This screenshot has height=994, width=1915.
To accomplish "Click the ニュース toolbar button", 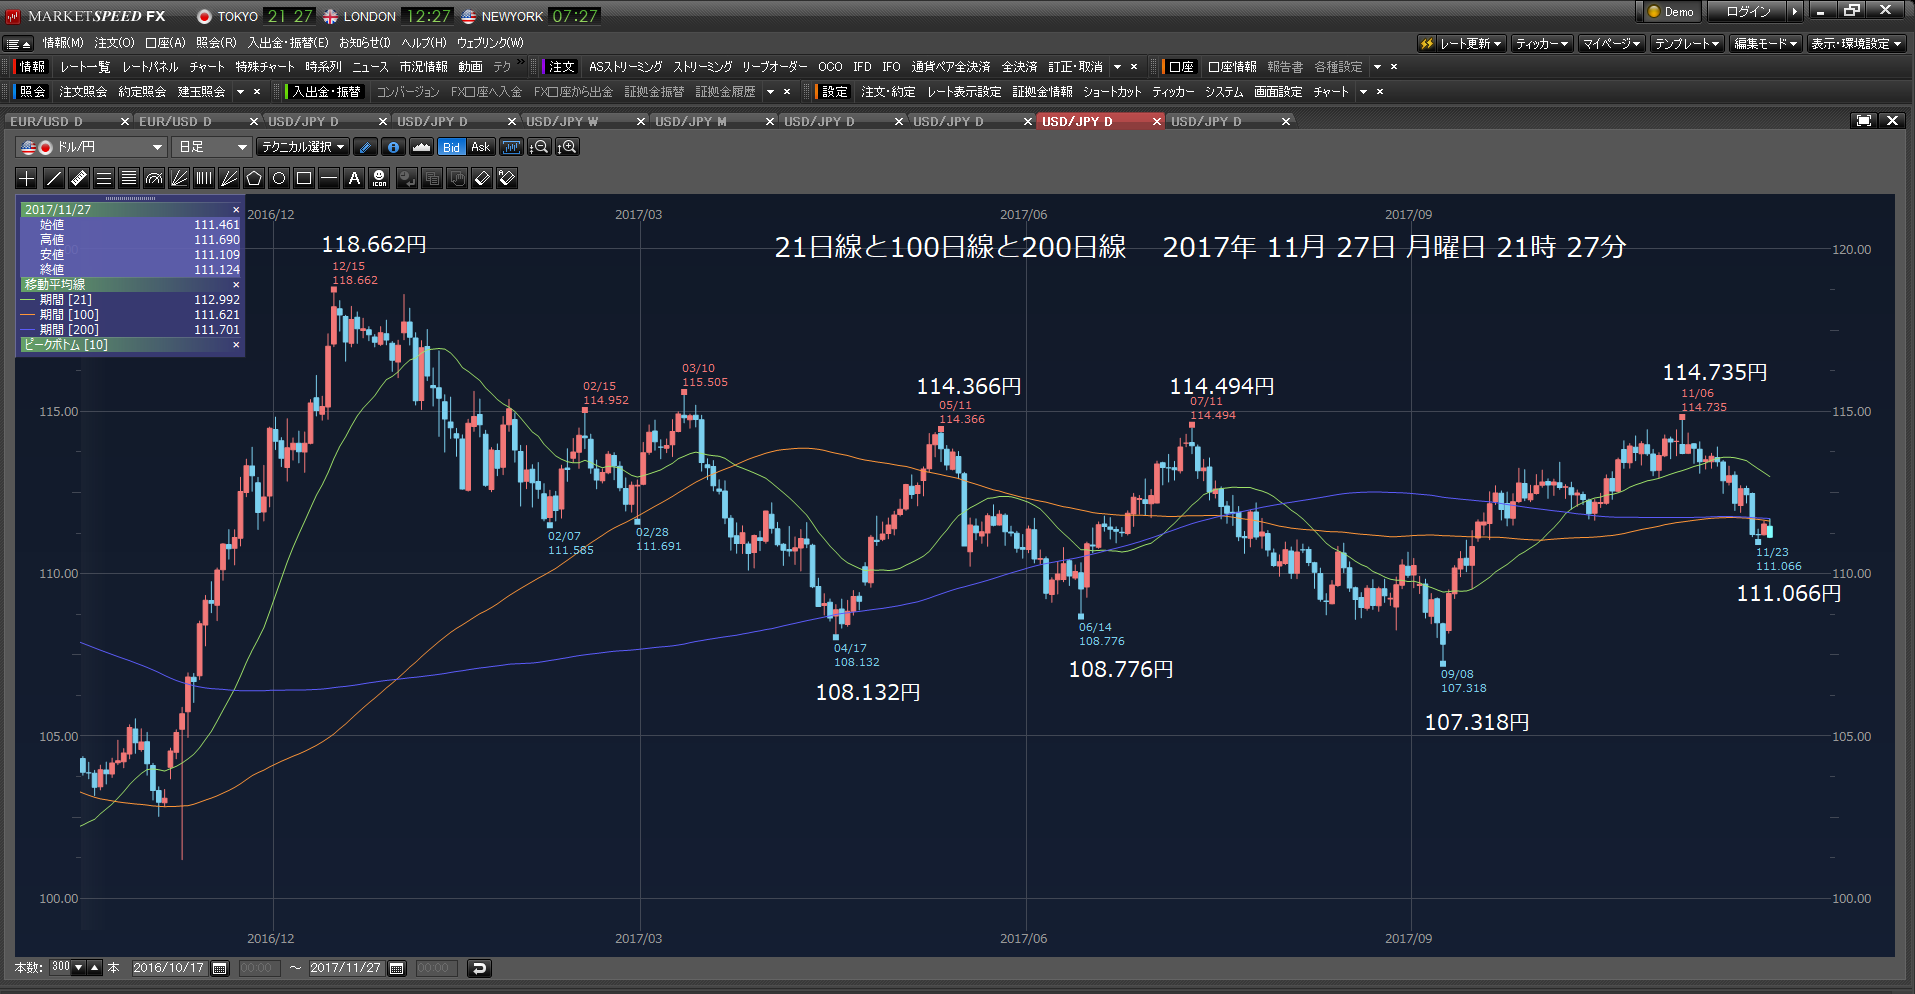I will (x=370, y=67).
